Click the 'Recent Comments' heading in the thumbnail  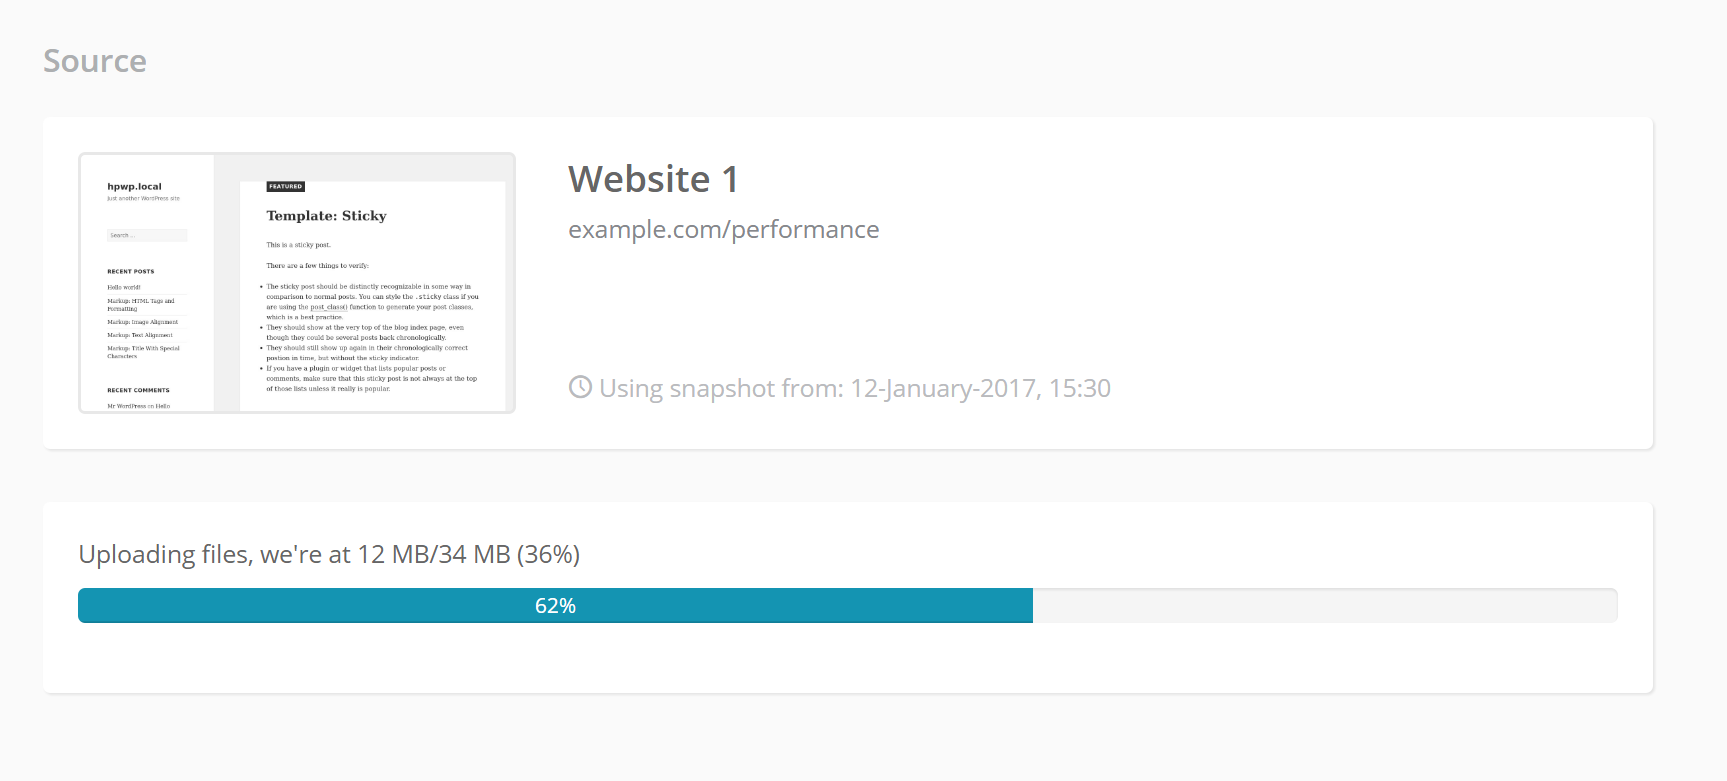(138, 390)
